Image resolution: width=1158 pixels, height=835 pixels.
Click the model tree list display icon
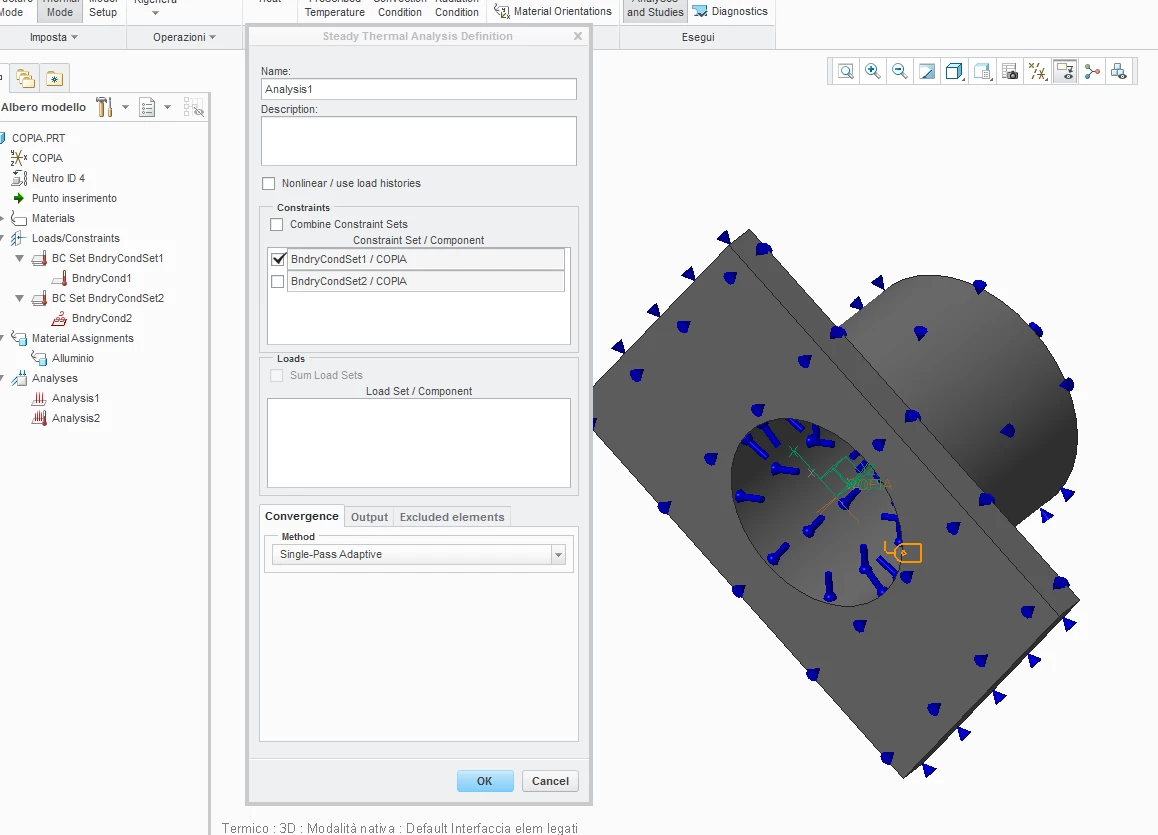tap(147, 108)
